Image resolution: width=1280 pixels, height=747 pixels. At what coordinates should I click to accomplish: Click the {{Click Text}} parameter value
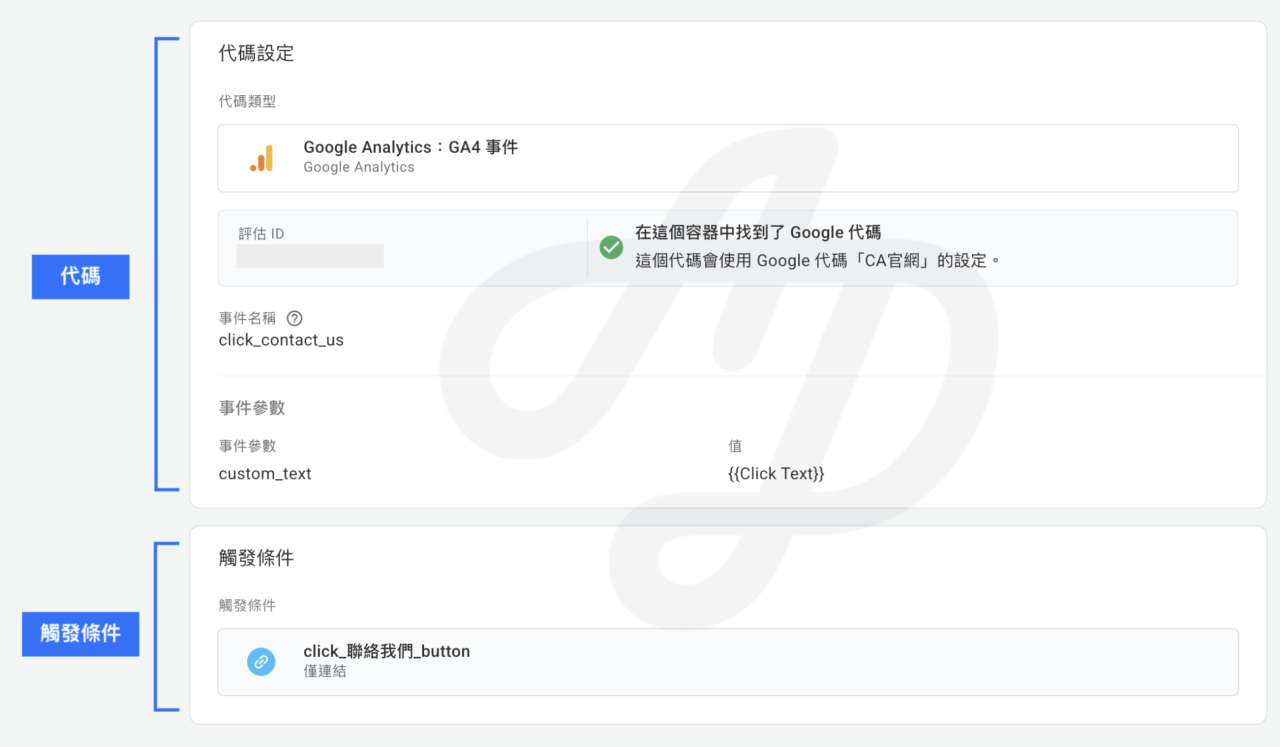(x=776, y=474)
